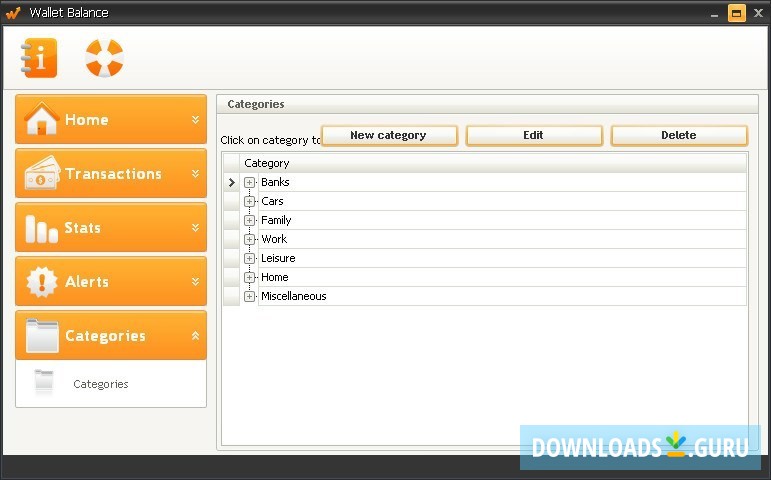This screenshot has height=480, width=771.
Task: Expand the Family category tree node
Action: pyautogui.click(x=249, y=220)
